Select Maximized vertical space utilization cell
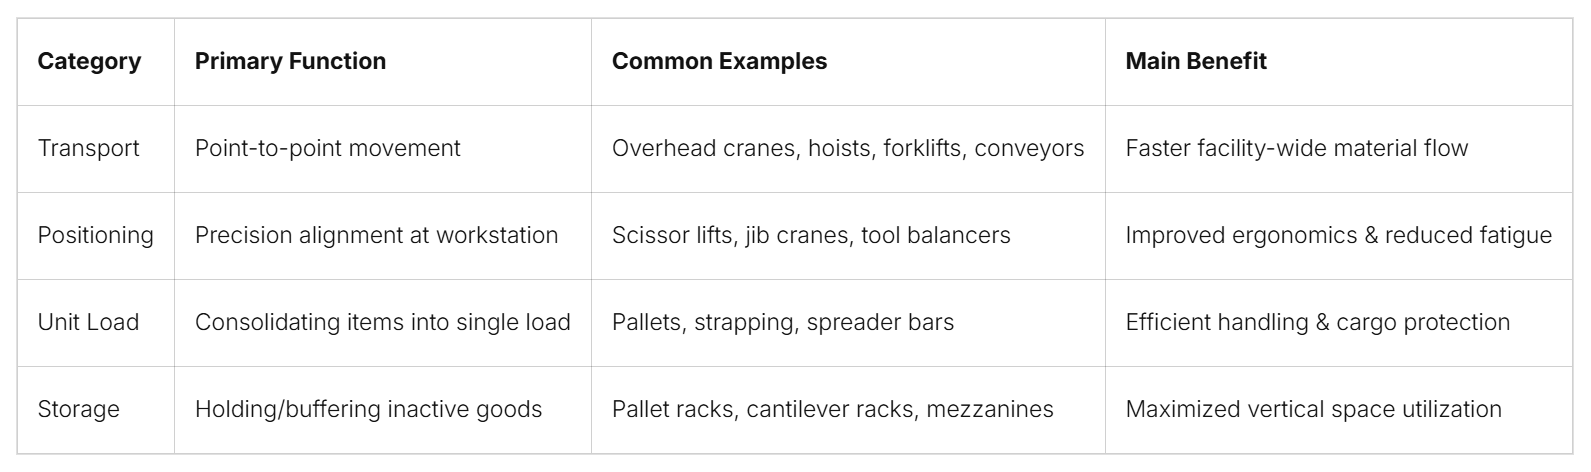 click(1339, 410)
